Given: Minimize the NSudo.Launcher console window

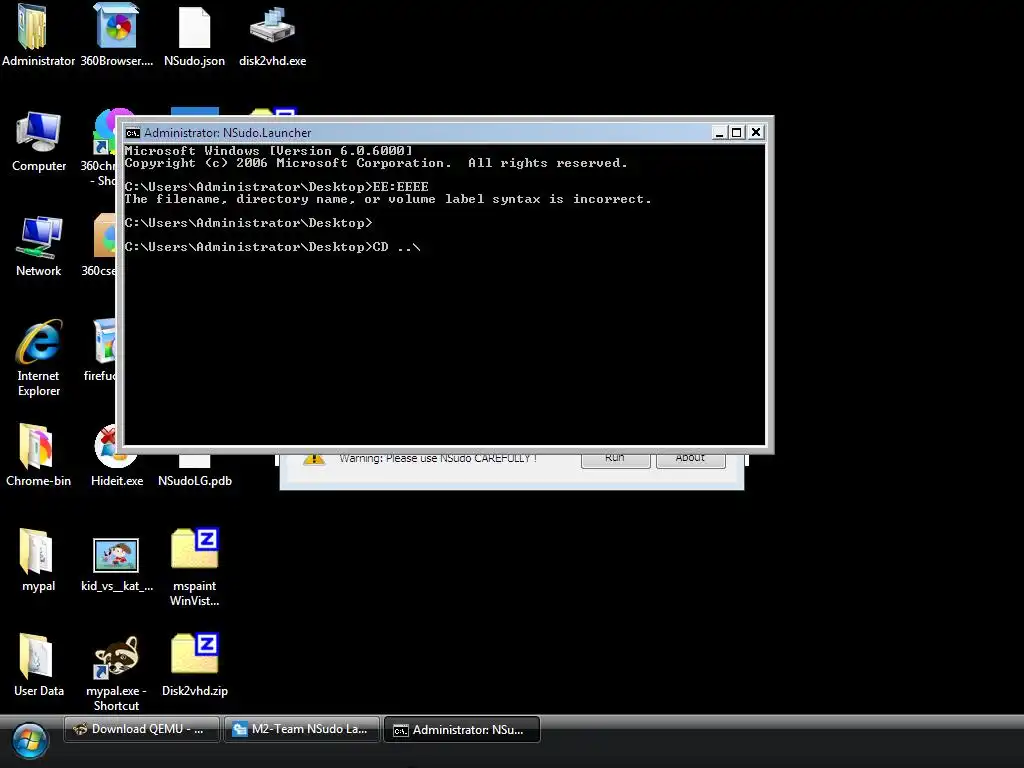Looking at the screenshot, I should coord(719,133).
